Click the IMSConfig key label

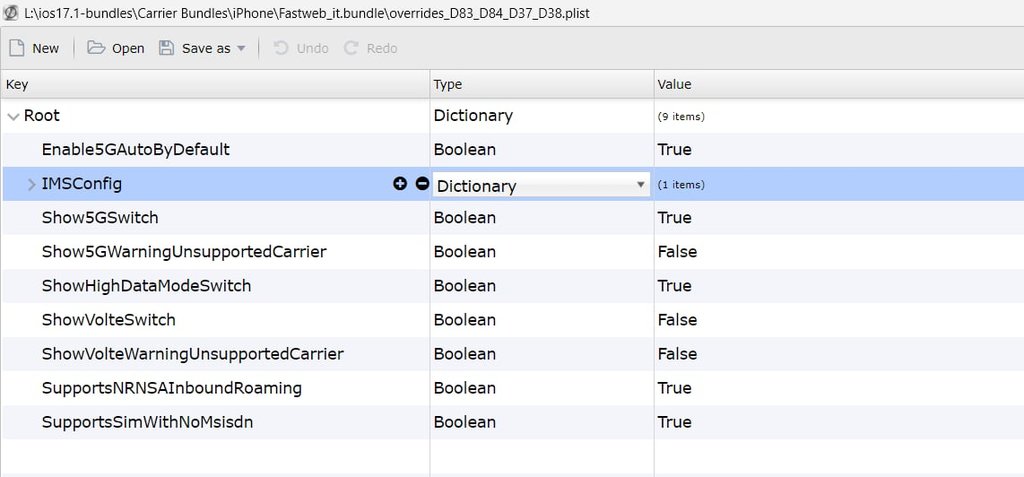coord(82,184)
